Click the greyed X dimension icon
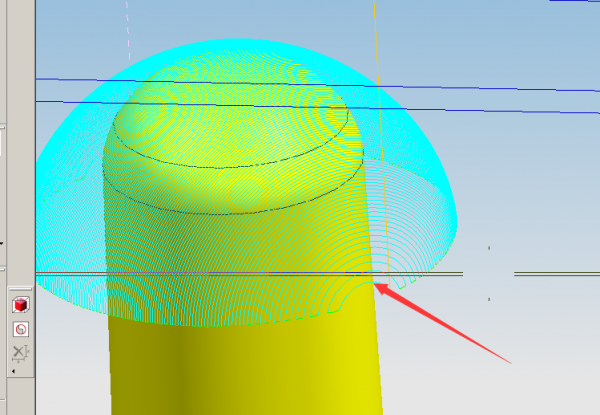This screenshot has width=600, height=415. 21,353
